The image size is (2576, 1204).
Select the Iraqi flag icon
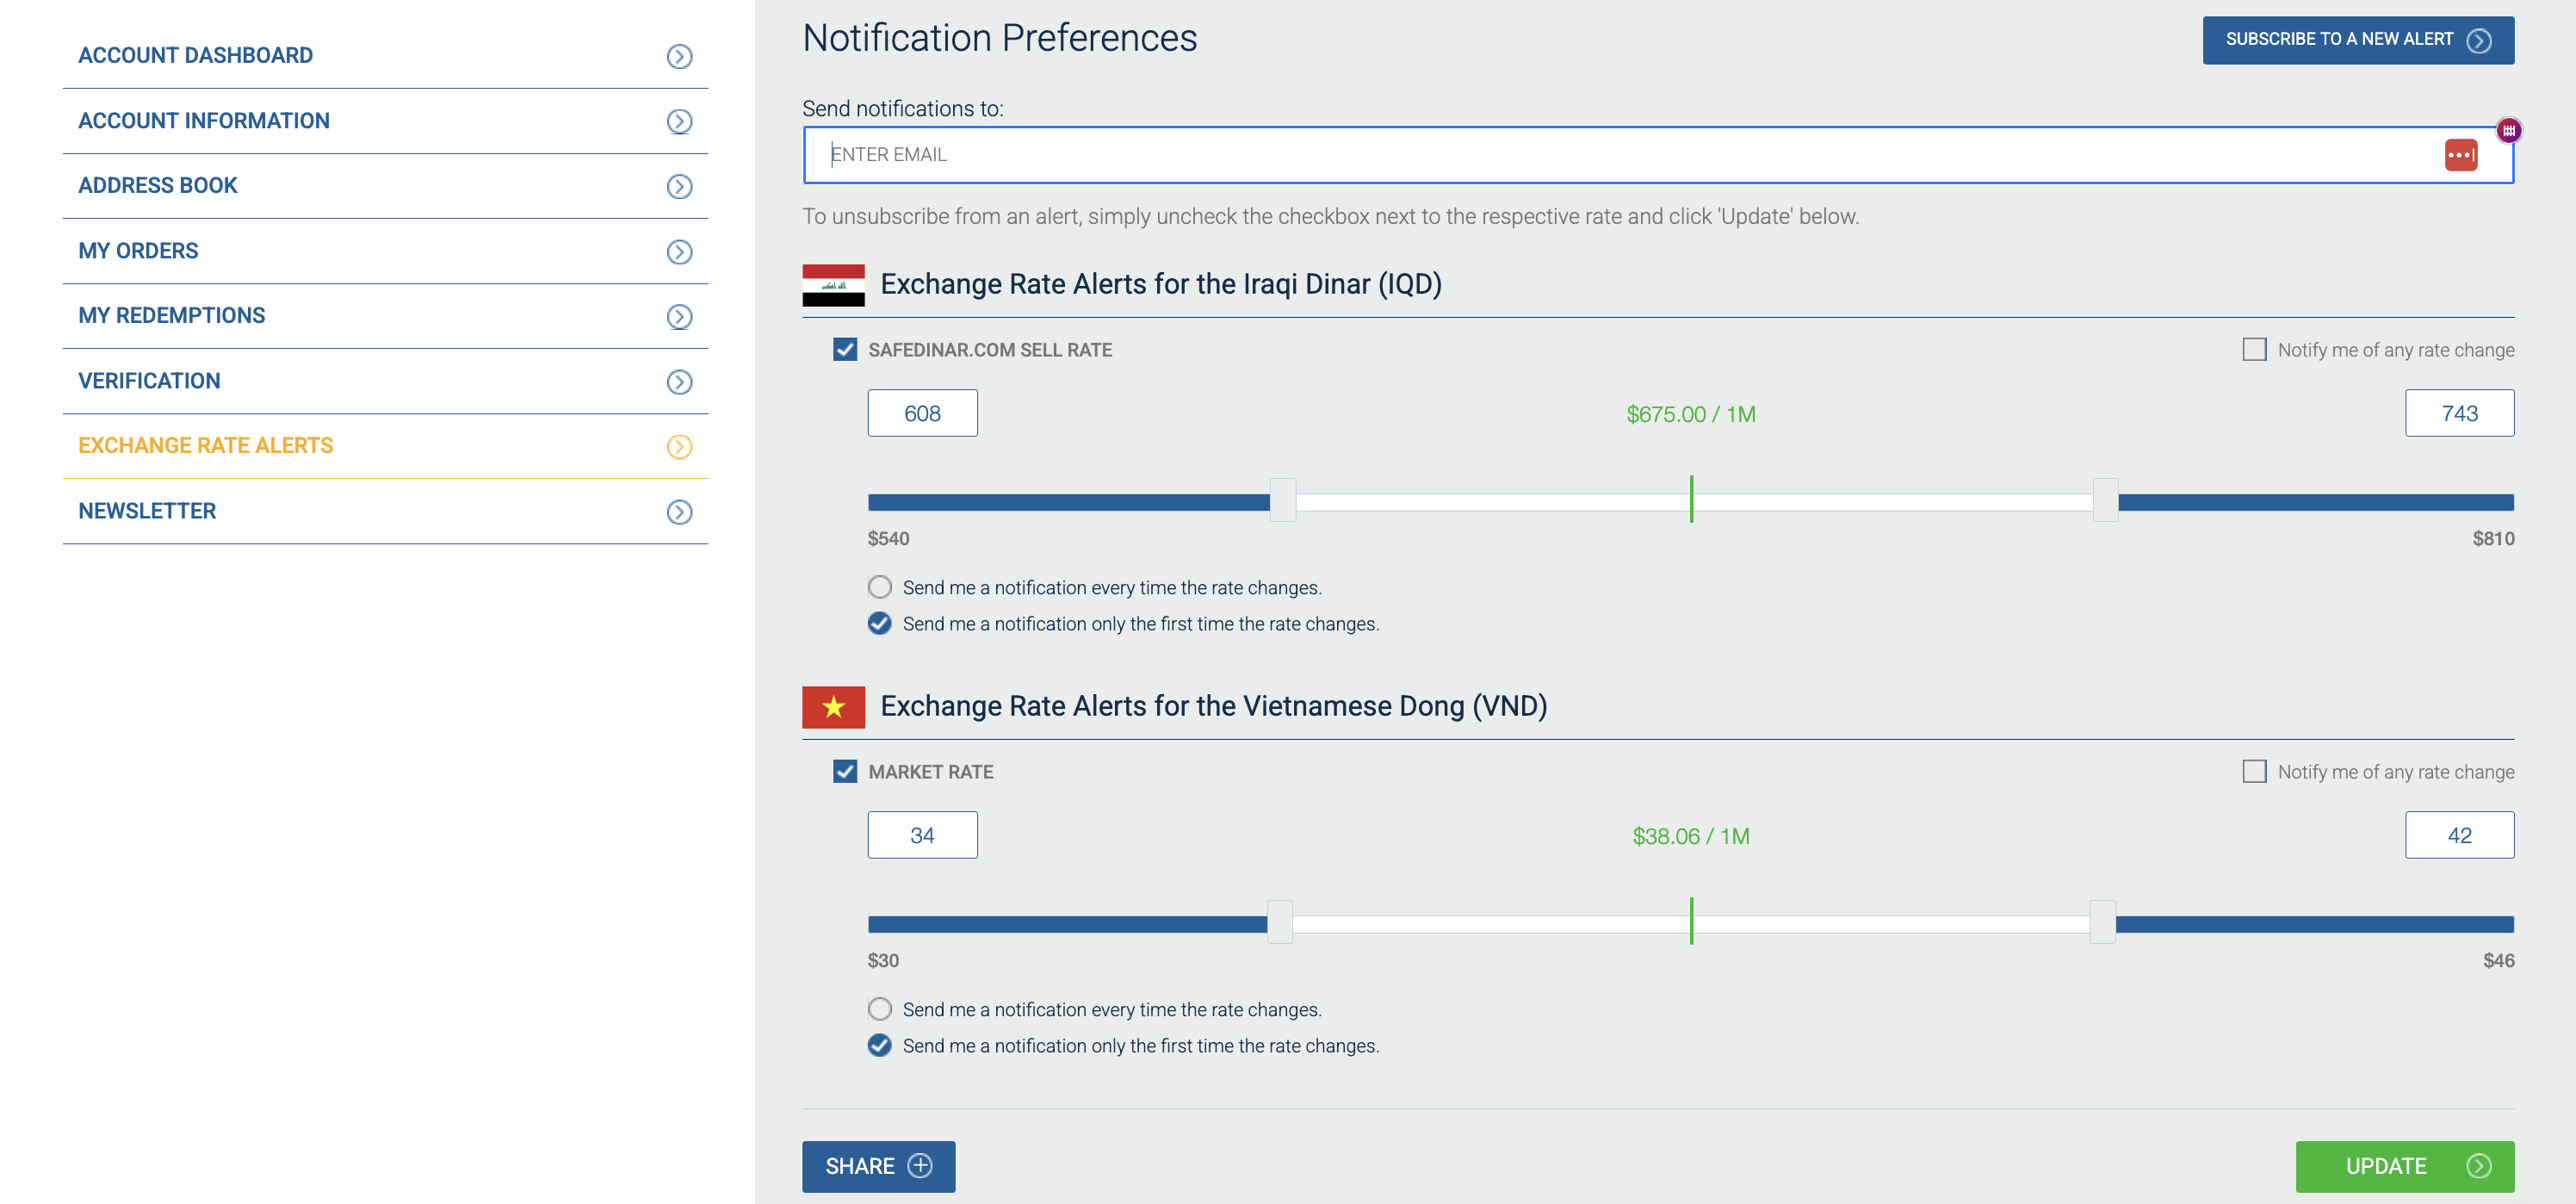[x=834, y=285]
